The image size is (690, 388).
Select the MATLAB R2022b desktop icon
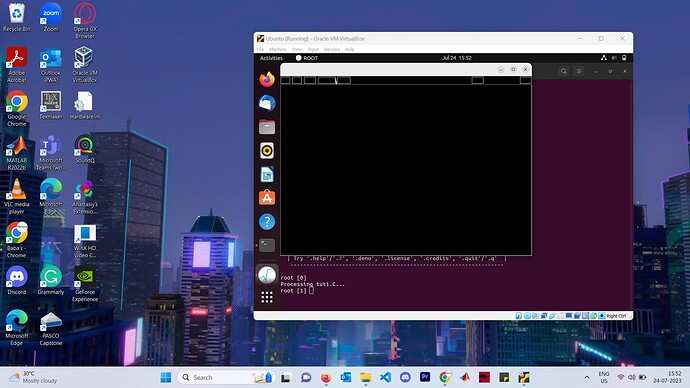[17, 153]
